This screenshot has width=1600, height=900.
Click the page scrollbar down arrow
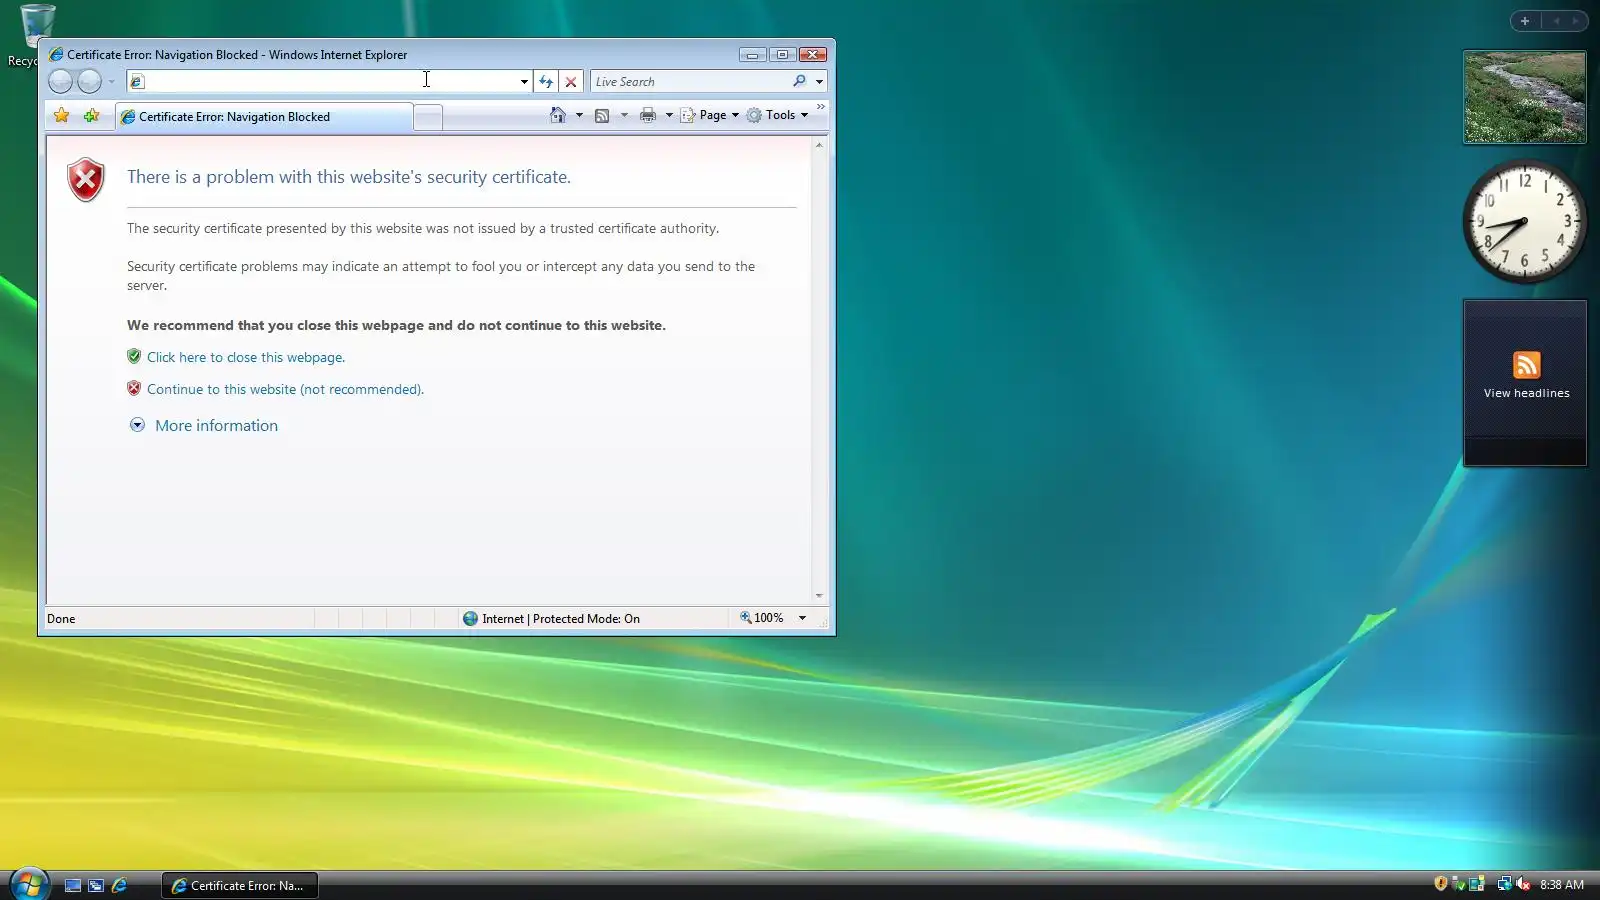tap(819, 596)
